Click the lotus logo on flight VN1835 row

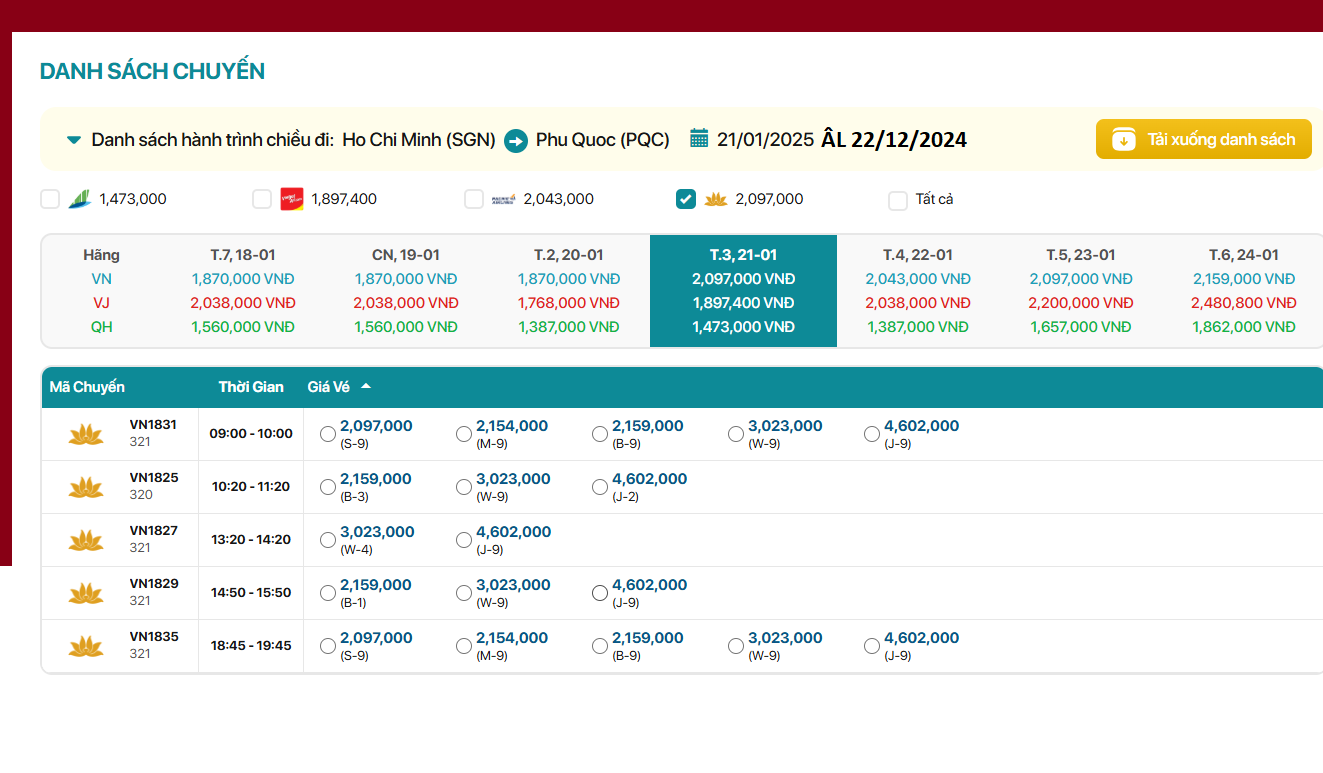tap(86, 646)
